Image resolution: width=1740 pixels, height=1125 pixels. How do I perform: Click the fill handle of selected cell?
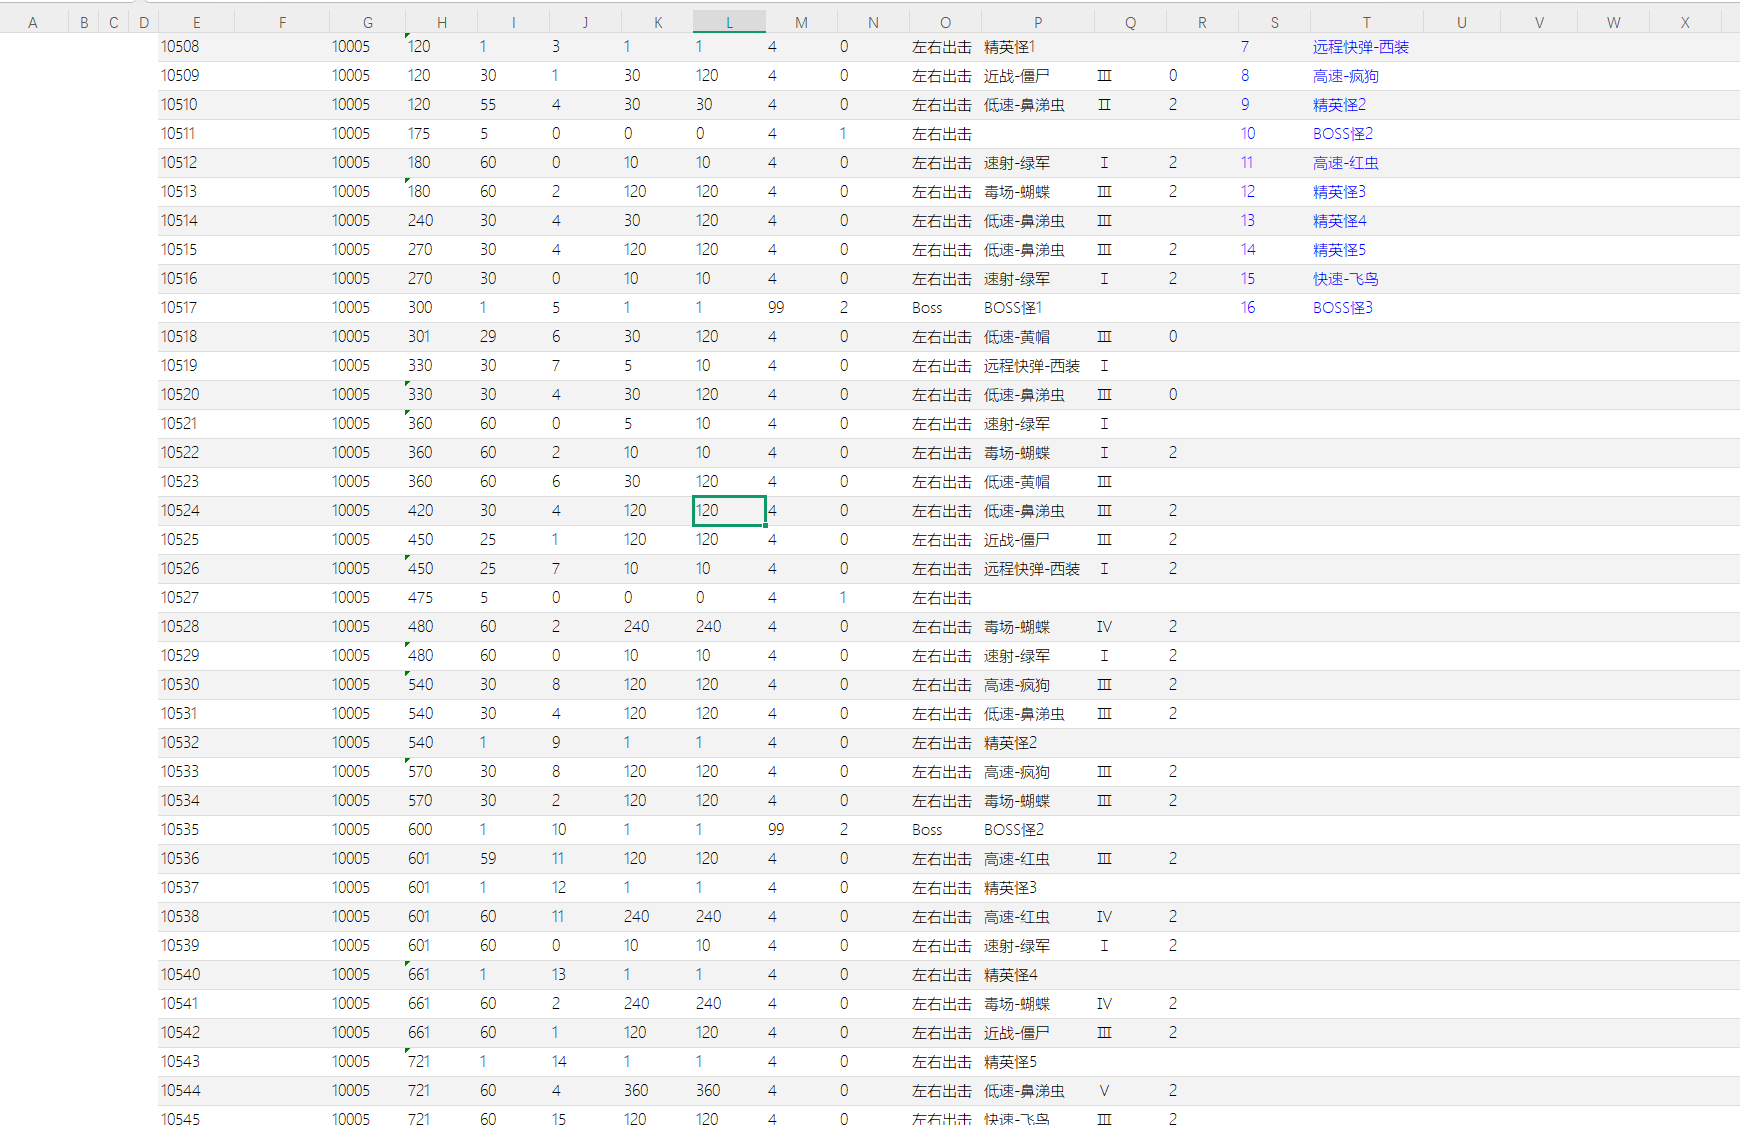pos(765,525)
